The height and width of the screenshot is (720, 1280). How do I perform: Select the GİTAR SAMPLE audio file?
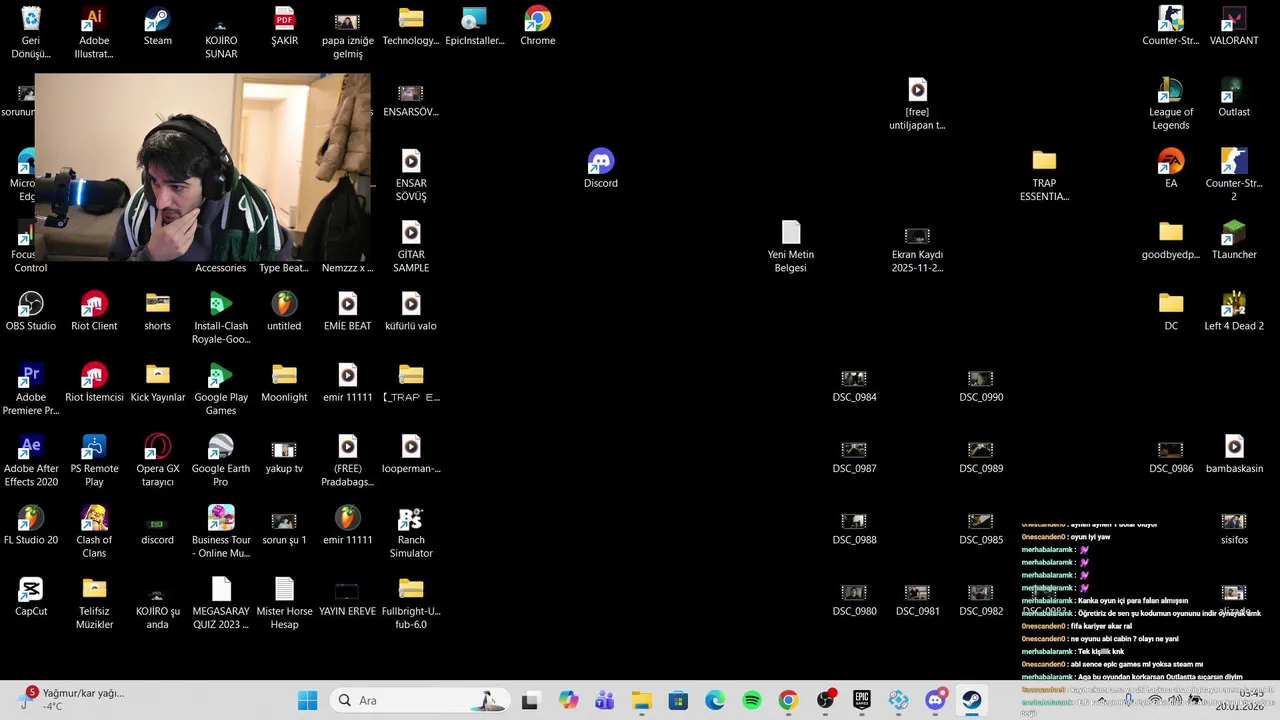pos(411,247)
